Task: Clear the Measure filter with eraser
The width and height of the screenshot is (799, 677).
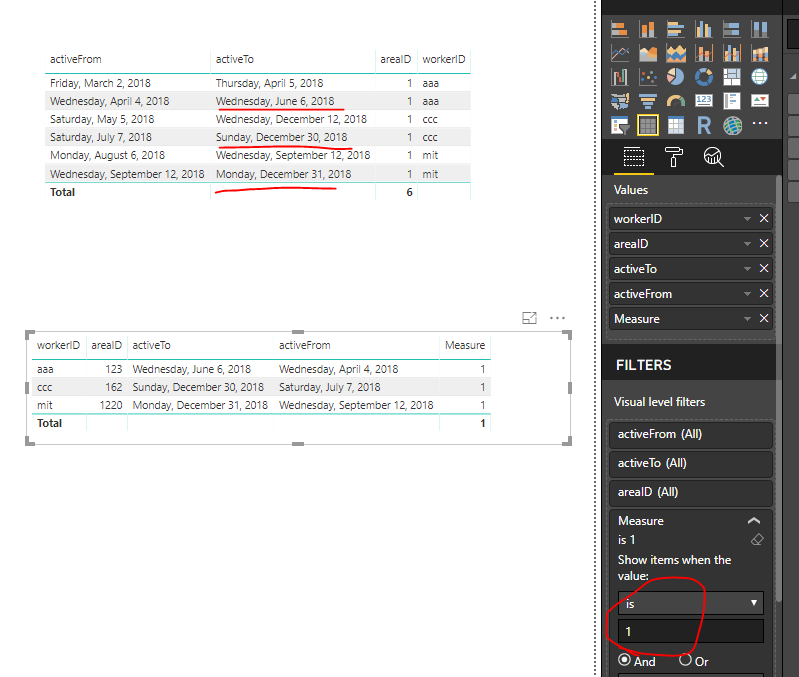Action: click(x=757, y=539)
